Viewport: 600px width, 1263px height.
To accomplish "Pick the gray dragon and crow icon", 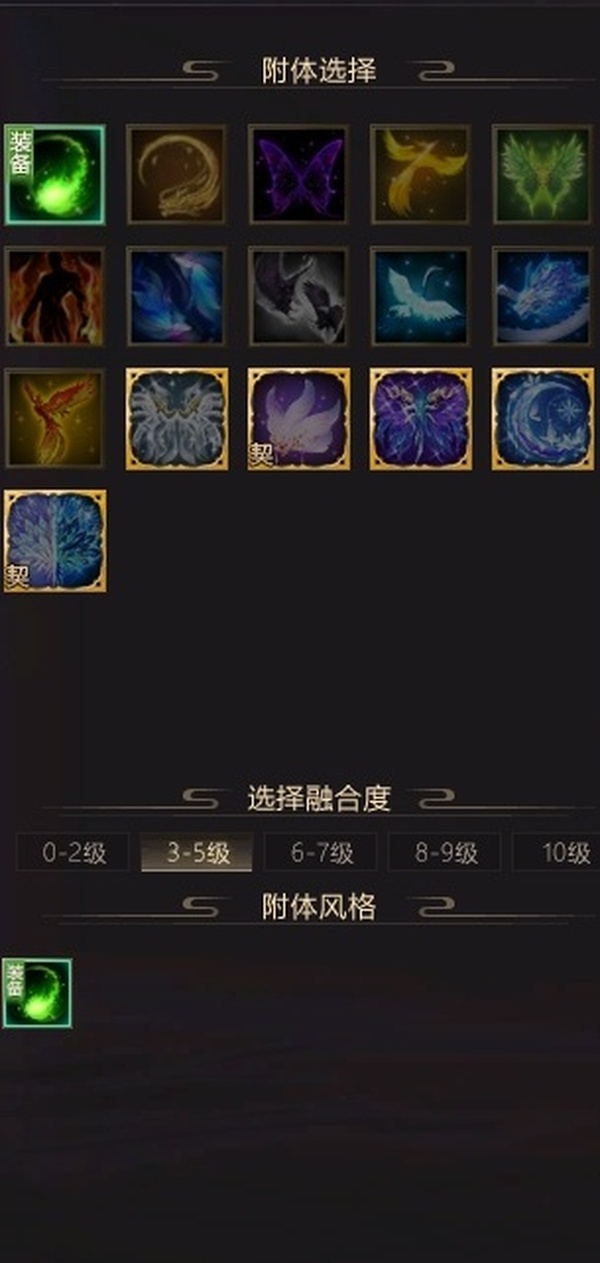I will tap(298, 296).
